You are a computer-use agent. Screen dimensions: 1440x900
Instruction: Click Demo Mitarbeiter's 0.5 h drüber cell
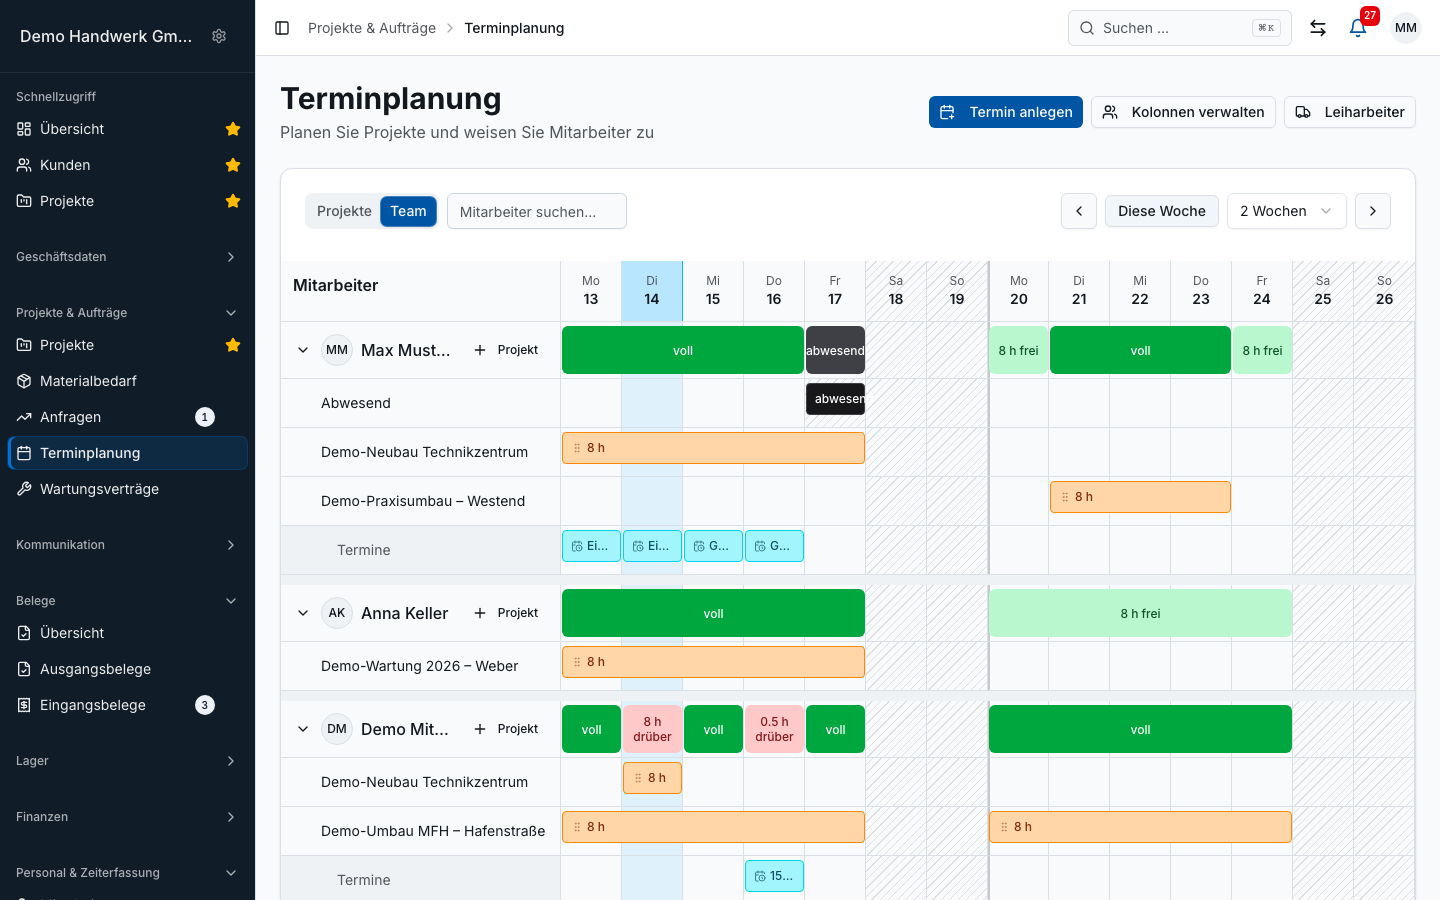click(x=774, y=729)
